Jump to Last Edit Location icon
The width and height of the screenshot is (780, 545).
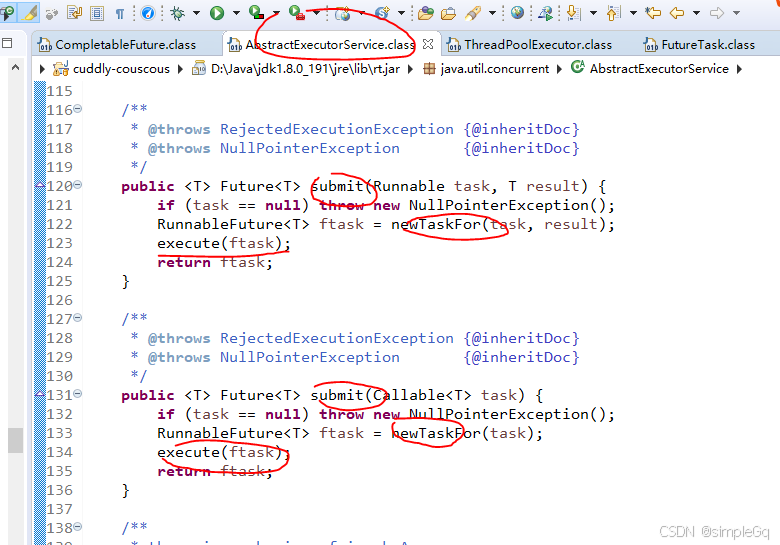tap(653, 13)
